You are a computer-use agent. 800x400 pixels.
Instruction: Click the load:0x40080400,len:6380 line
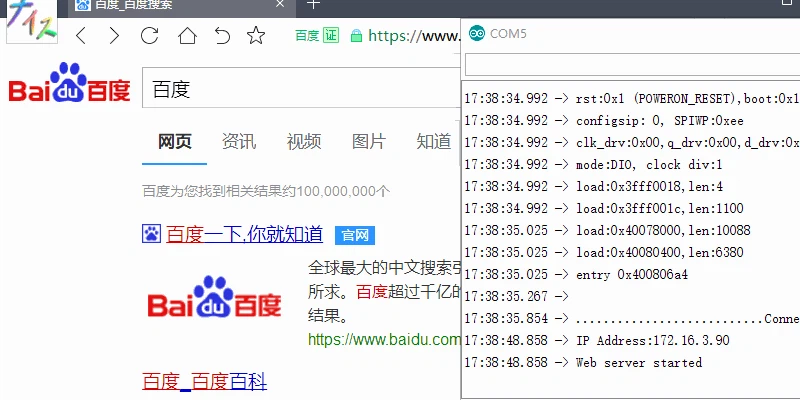click(604, 253)
